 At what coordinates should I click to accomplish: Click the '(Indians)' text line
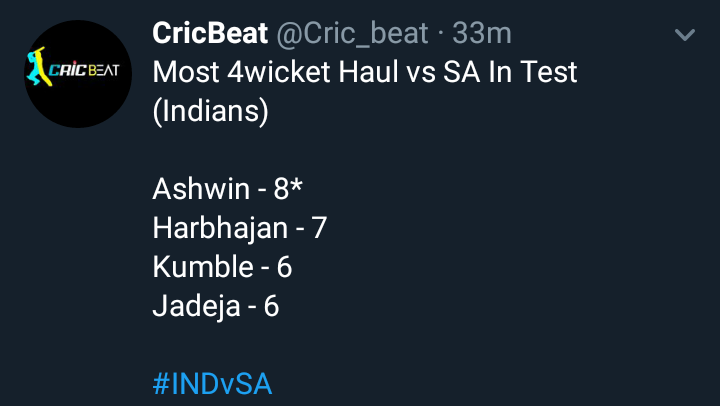[x=210, y=112]
